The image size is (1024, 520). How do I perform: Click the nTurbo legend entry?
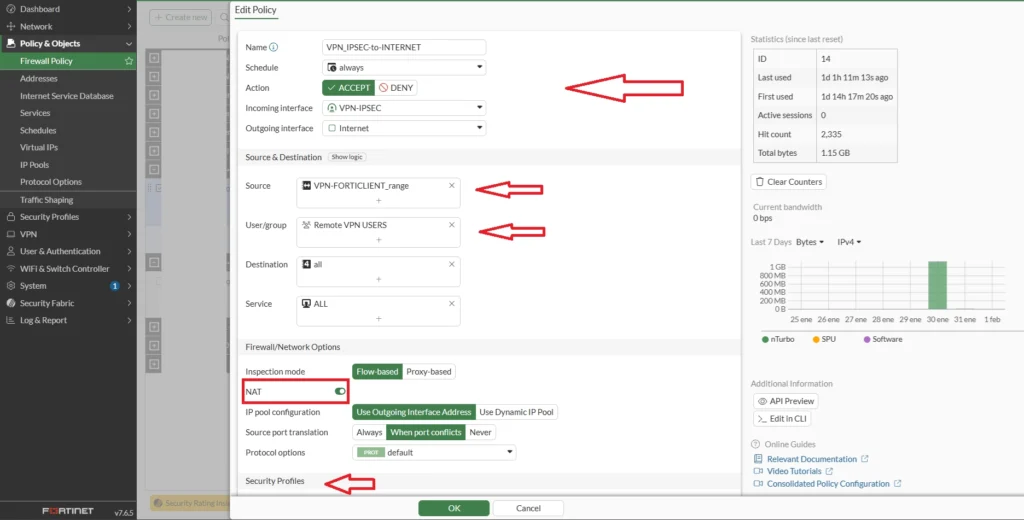pos(778,340)
